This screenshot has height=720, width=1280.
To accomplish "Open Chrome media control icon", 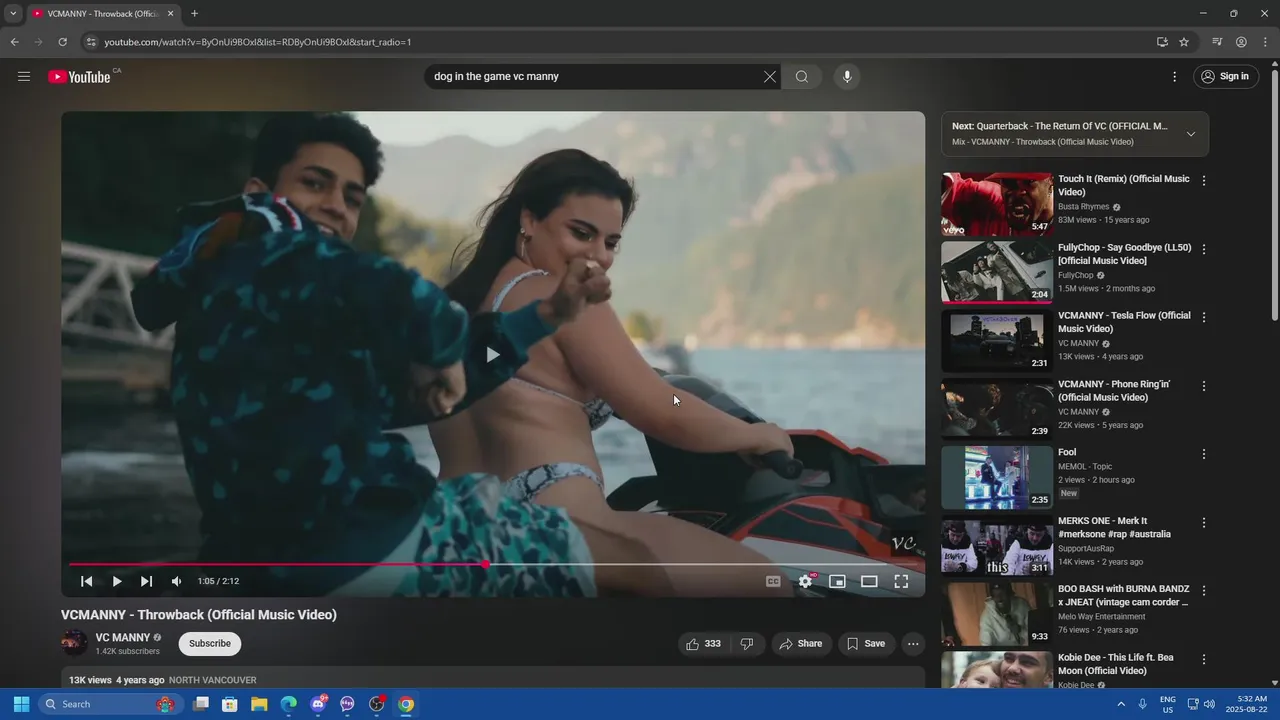I will [x=1217, y=42].
